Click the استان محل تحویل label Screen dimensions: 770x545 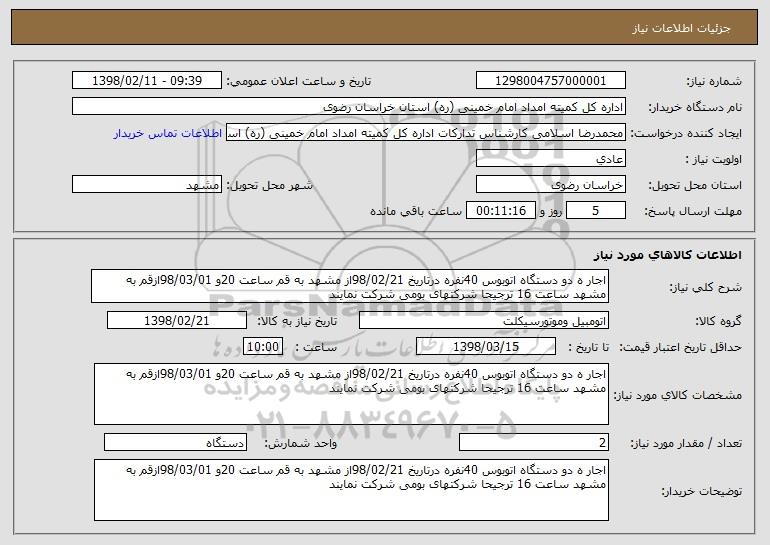[x=695, y=186]
